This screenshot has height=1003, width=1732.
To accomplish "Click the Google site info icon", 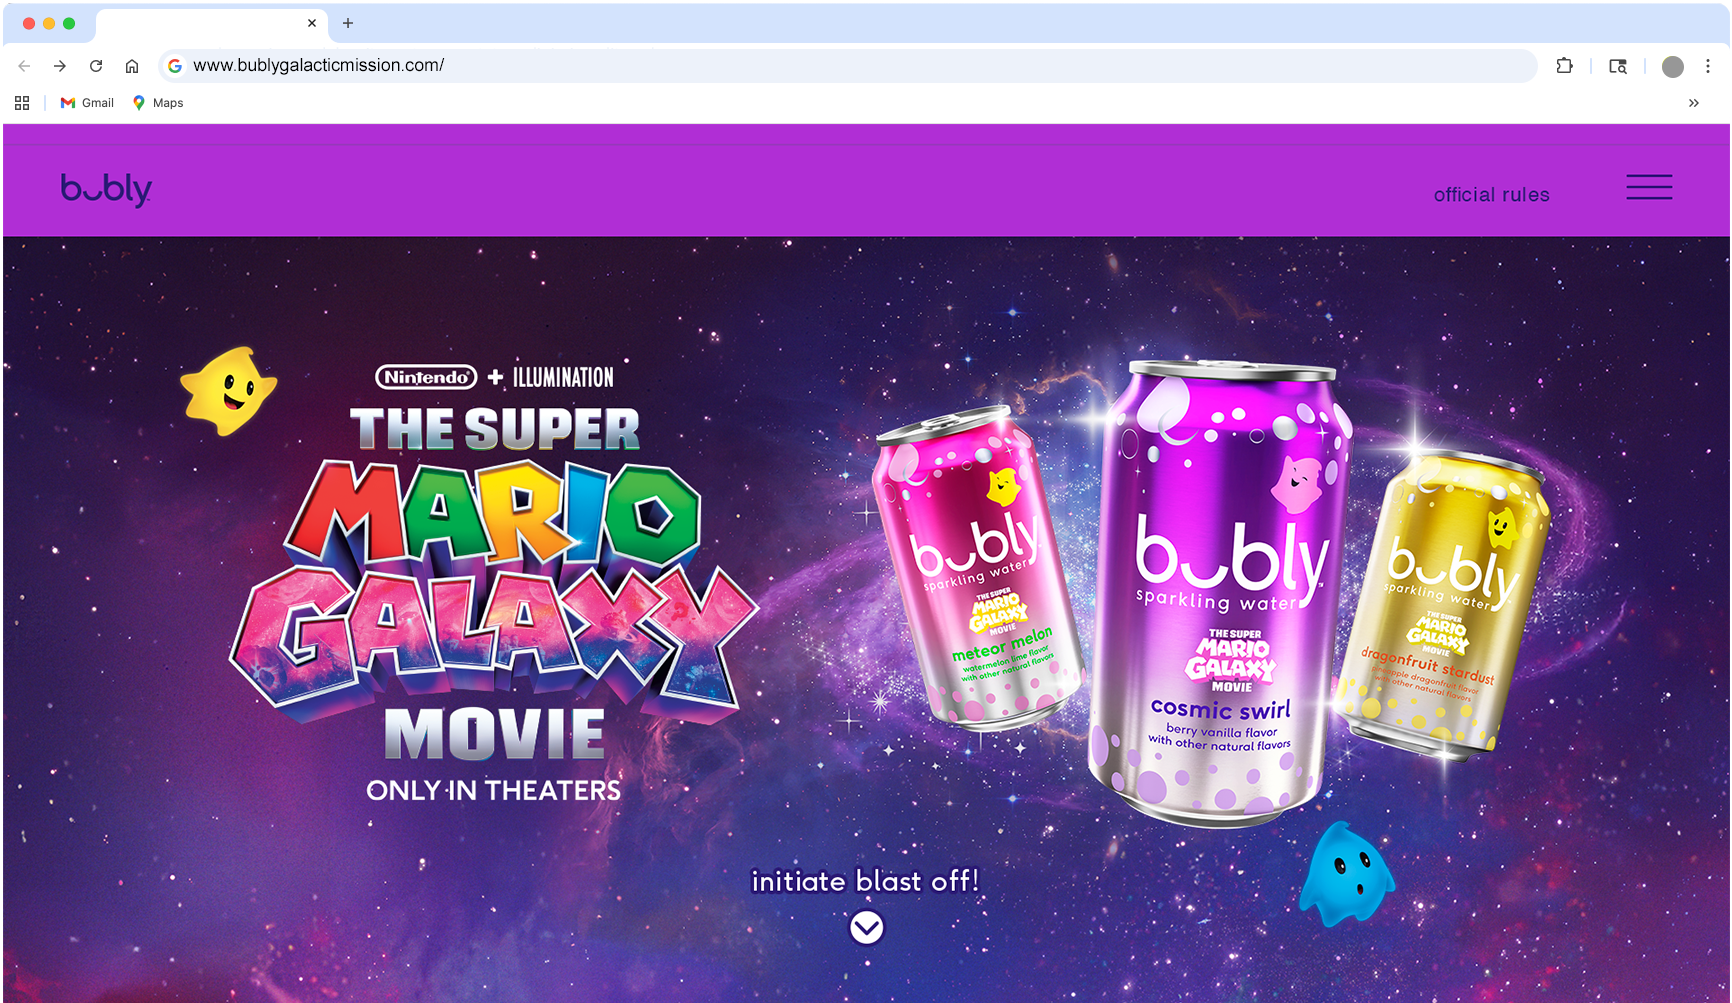I will tap(175, 66).
